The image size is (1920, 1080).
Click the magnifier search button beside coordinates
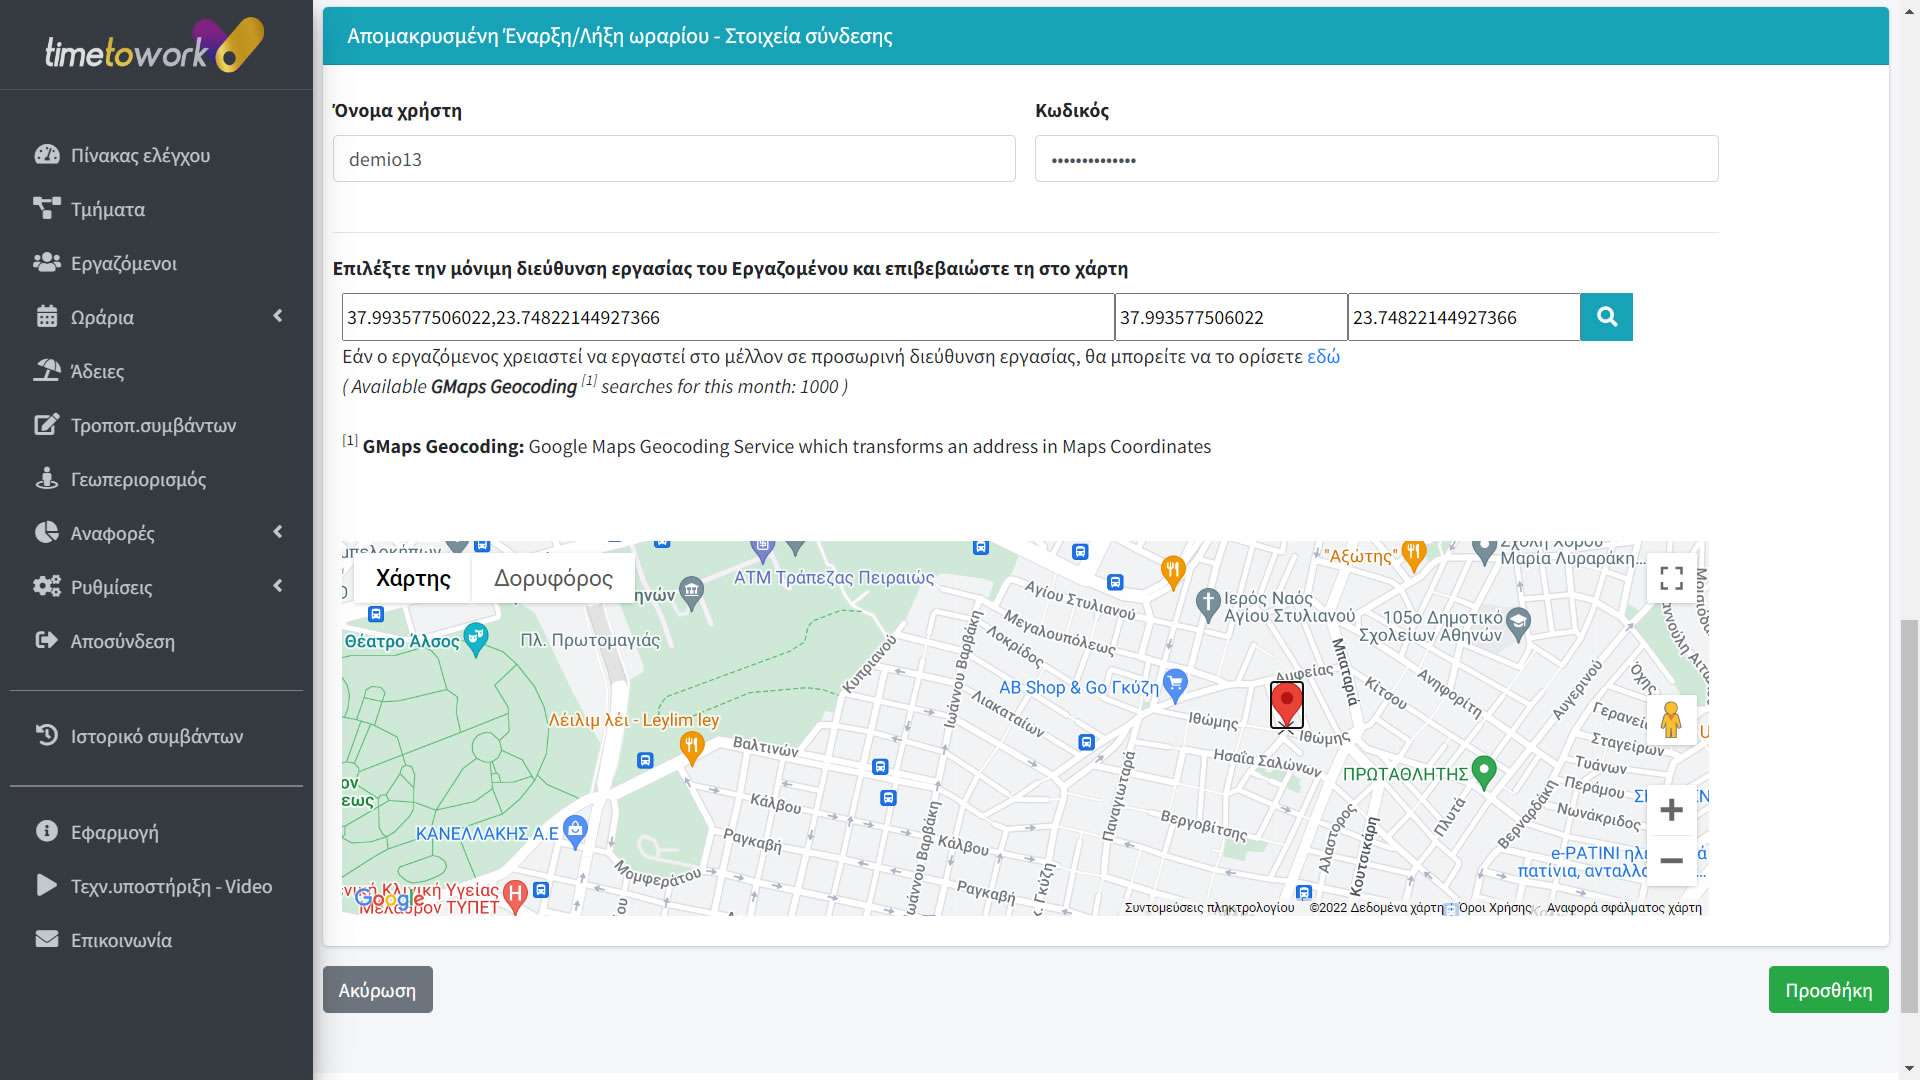pyautogui.click(x=1606, y=317)
